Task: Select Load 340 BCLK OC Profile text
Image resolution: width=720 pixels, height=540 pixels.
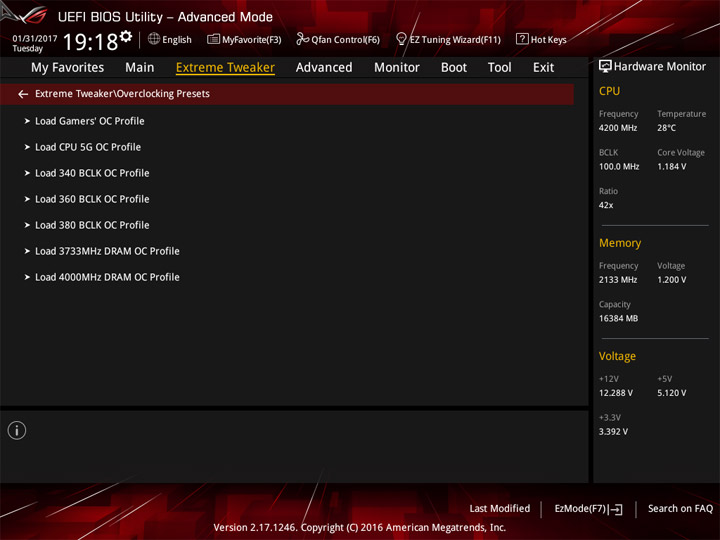Action: 92,173
